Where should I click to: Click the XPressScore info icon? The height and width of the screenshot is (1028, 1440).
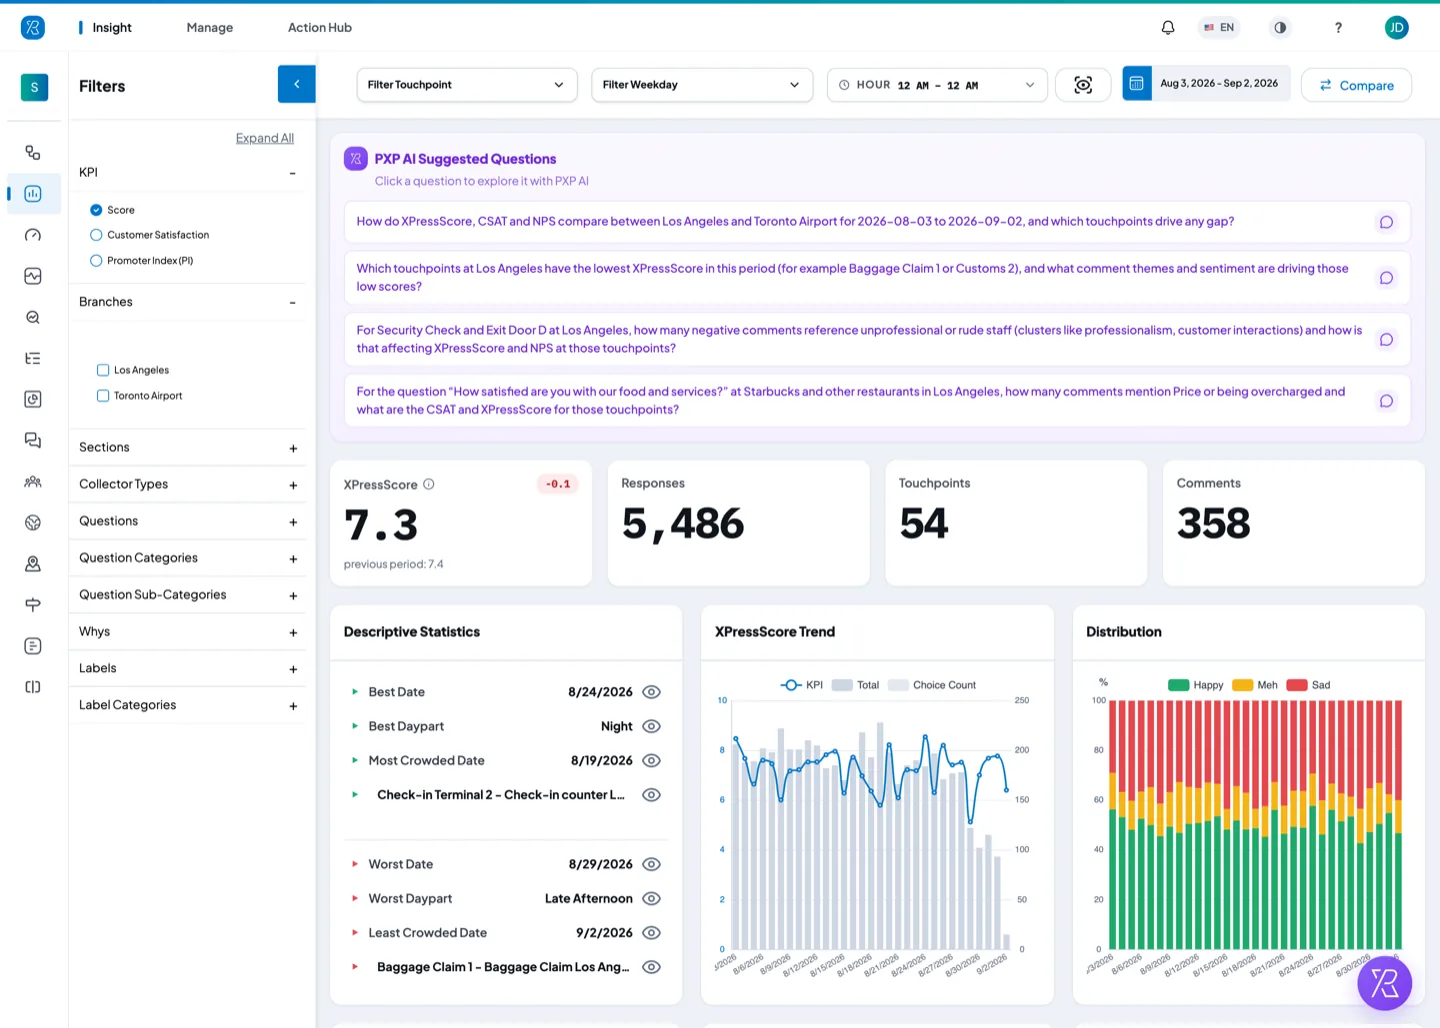(429, 484)
